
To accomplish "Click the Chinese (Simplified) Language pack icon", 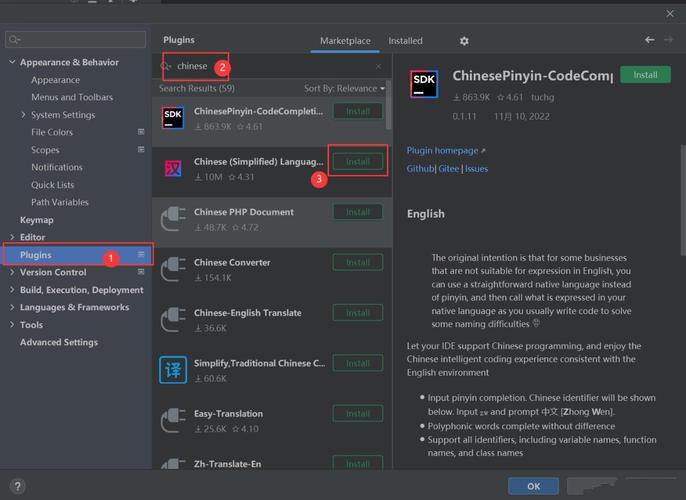I will pyautogui.click(x=173, y=168).
